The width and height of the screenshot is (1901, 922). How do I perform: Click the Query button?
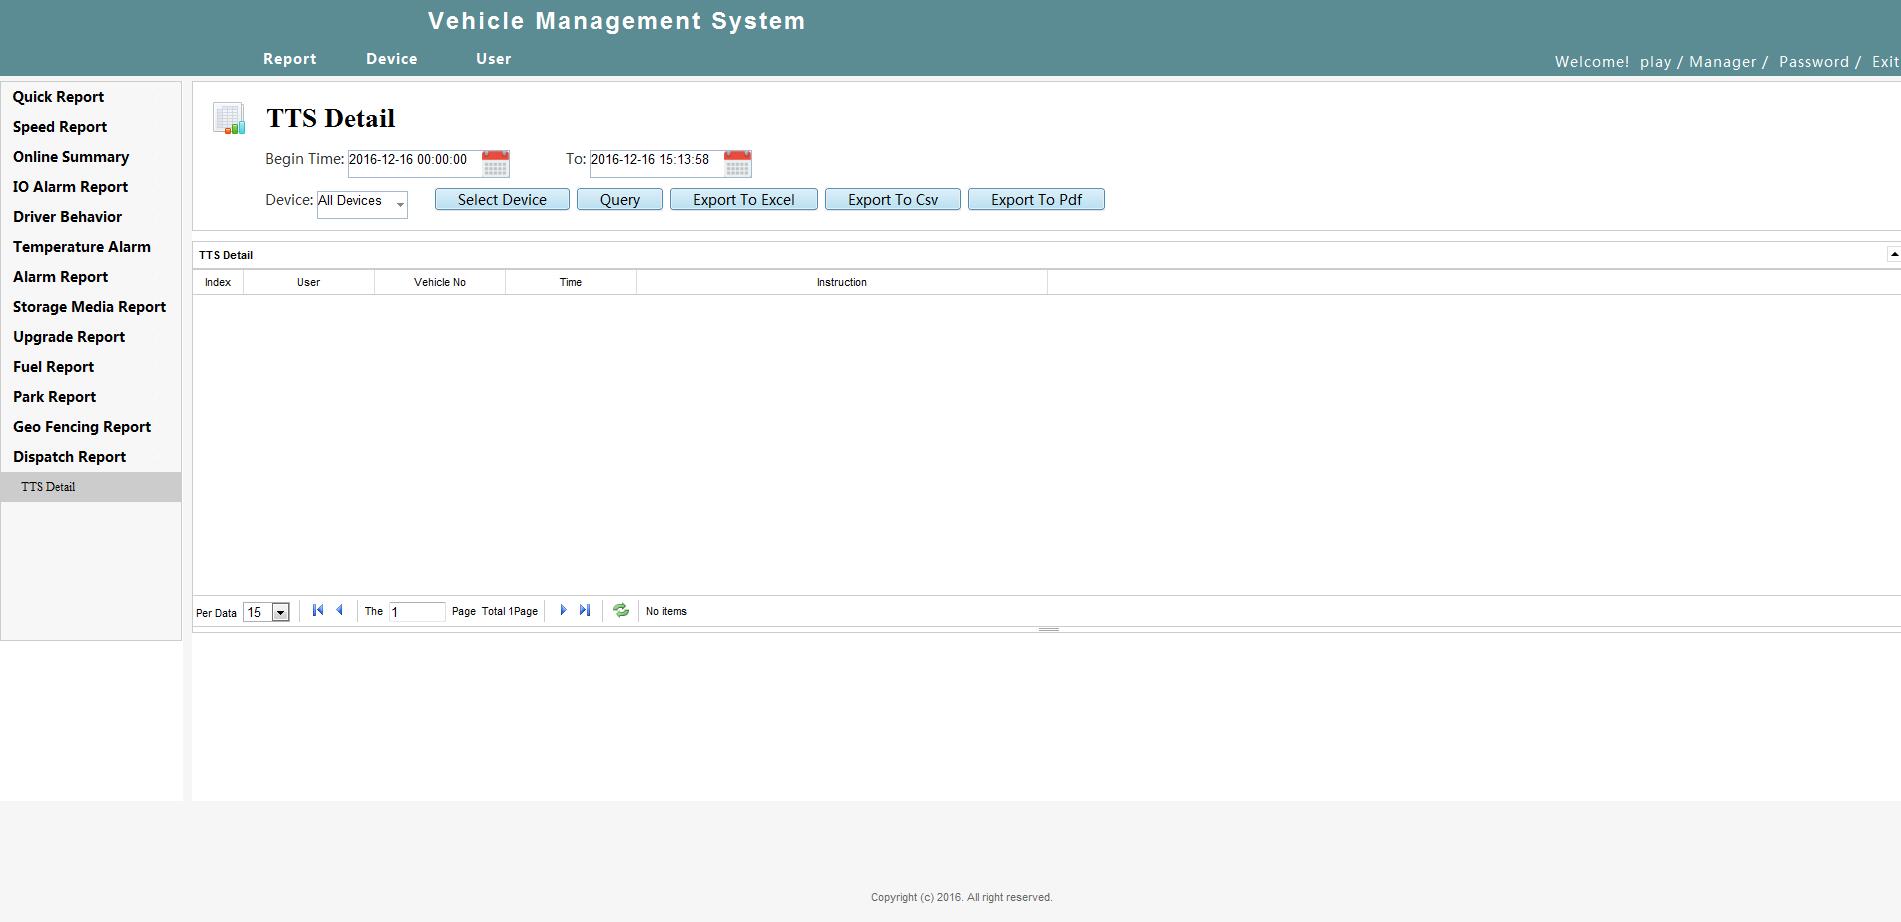620,200
